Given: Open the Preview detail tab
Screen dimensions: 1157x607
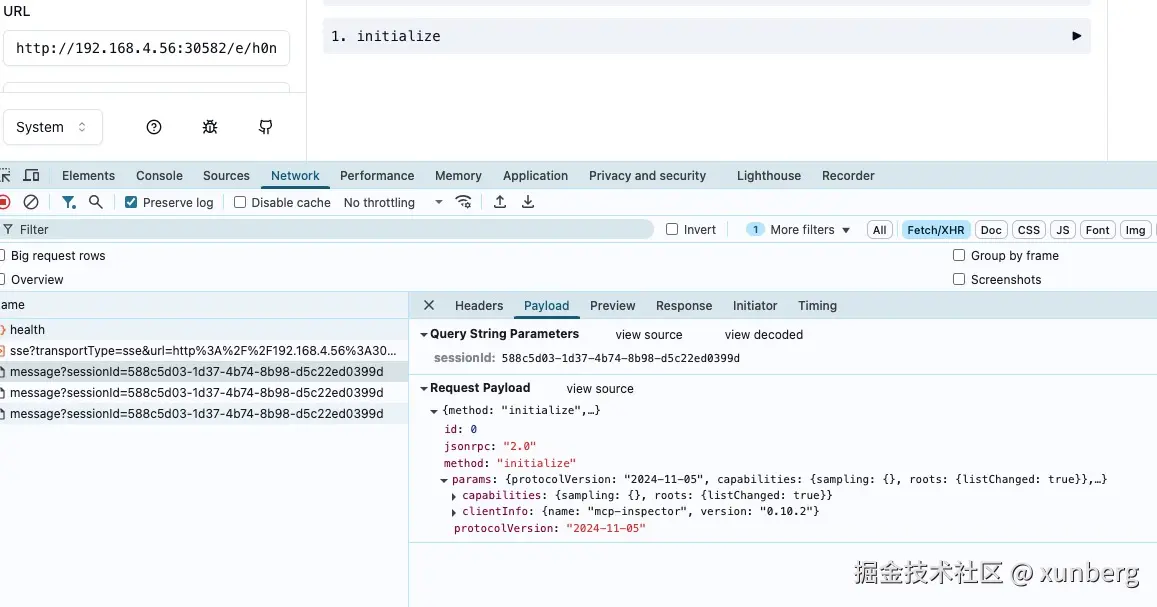Looking at the screenshot, I should pyautogui.click(x=612, y=305).
